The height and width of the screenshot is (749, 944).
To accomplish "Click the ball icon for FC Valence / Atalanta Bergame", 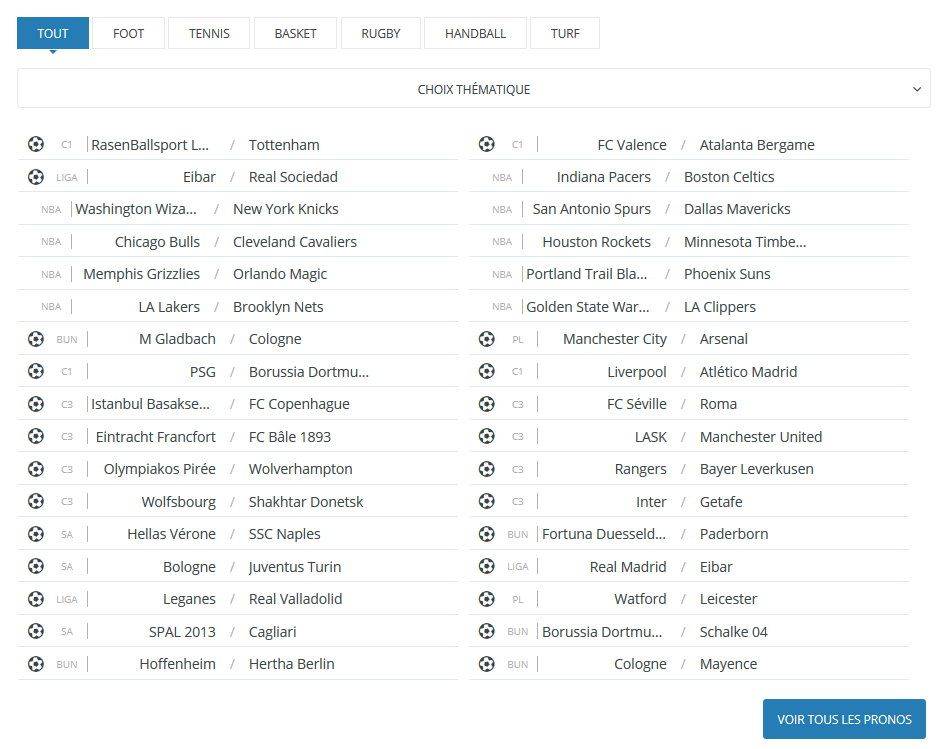I will tap(486, 145).
